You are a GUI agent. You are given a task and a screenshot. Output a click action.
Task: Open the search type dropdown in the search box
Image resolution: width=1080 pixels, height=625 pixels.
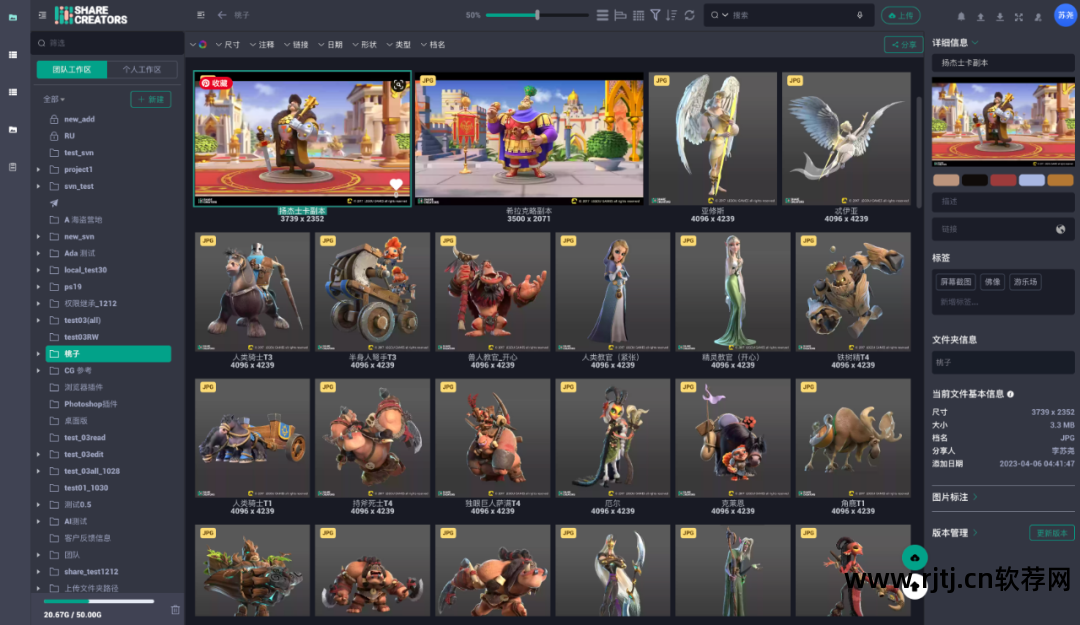[720, 15]
